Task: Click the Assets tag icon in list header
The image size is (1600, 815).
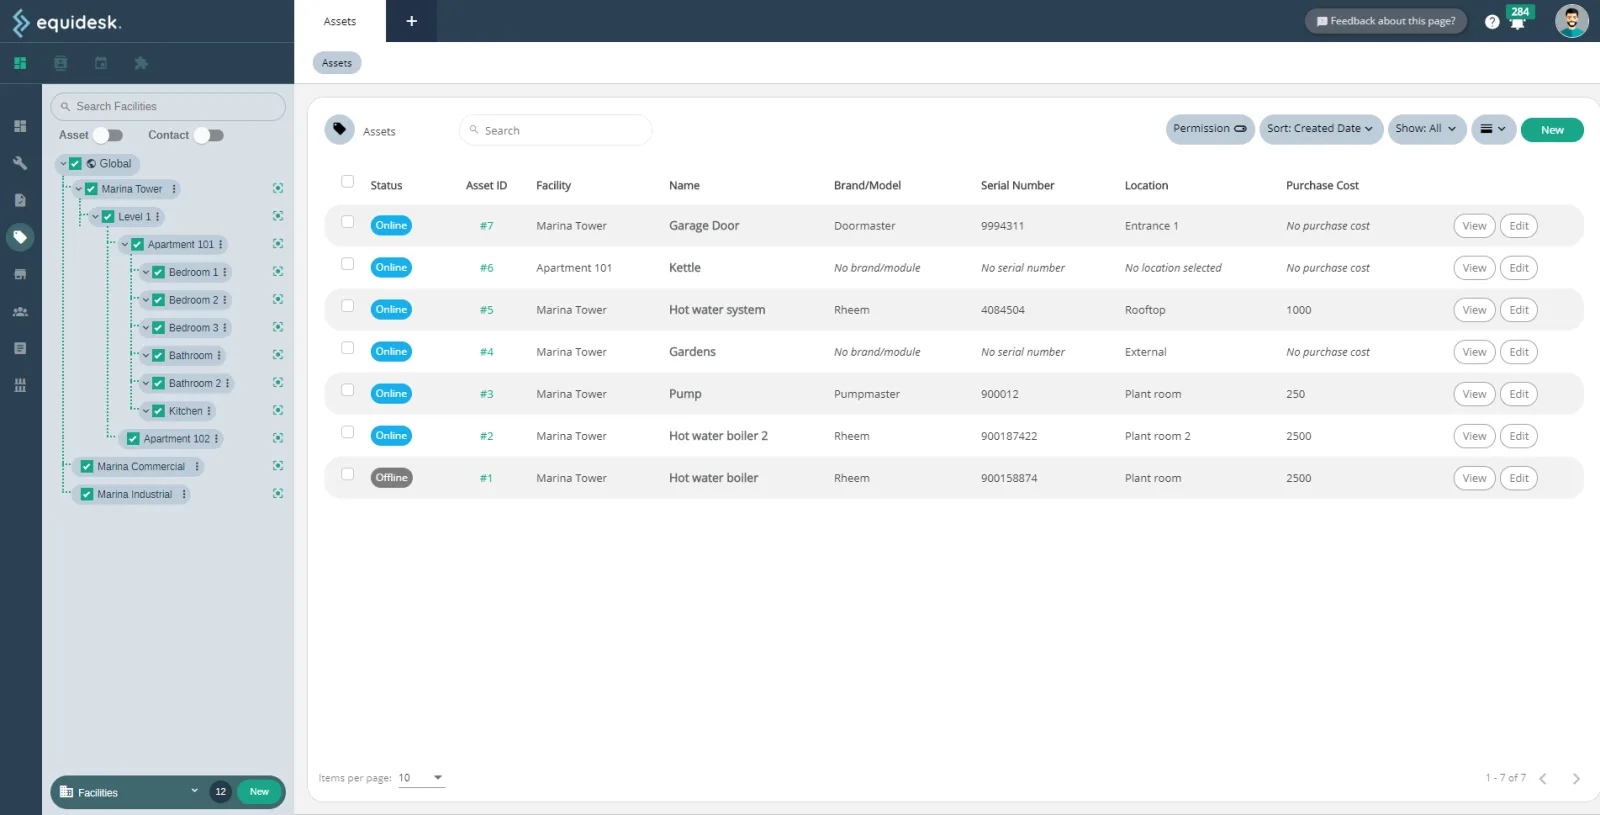Action: coord(340,130)
